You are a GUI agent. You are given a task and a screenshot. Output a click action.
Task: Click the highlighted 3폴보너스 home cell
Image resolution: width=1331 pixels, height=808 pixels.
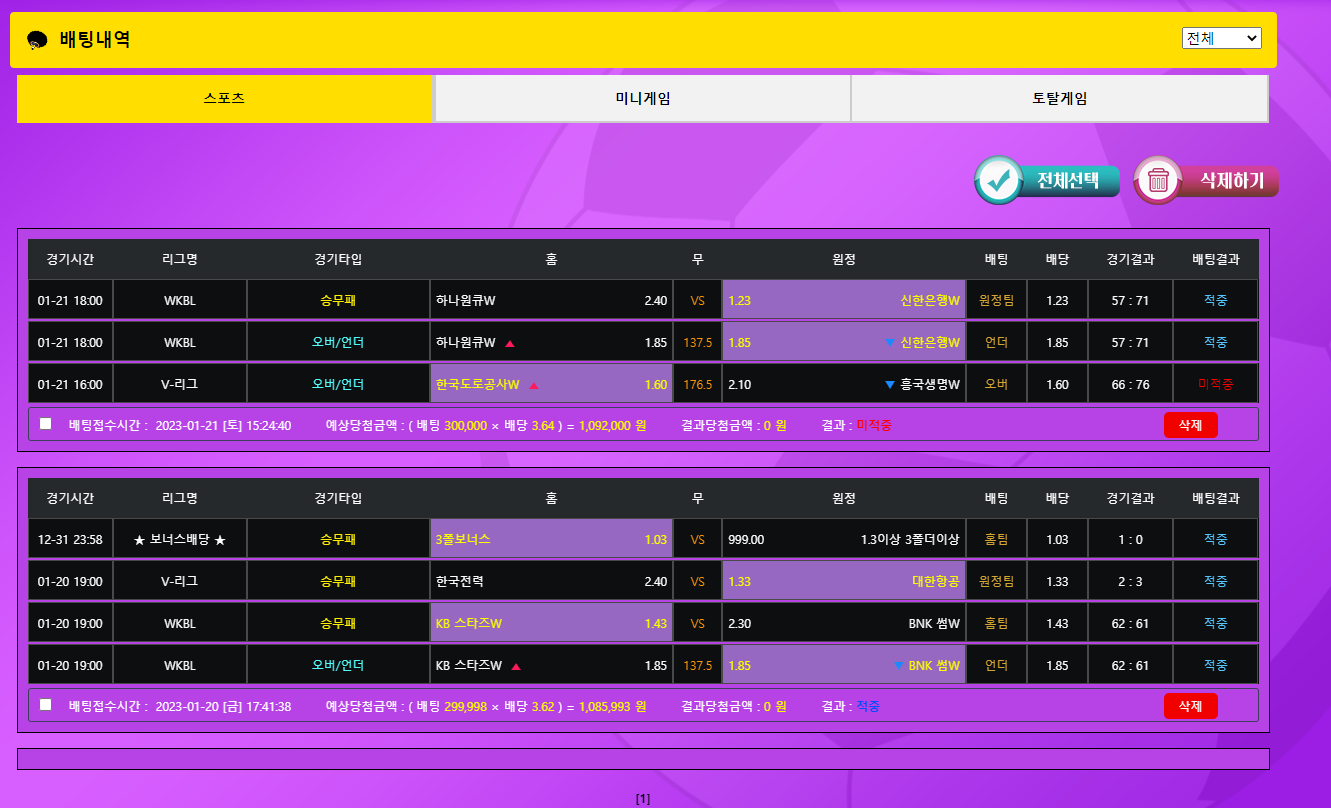click(550, 539)
